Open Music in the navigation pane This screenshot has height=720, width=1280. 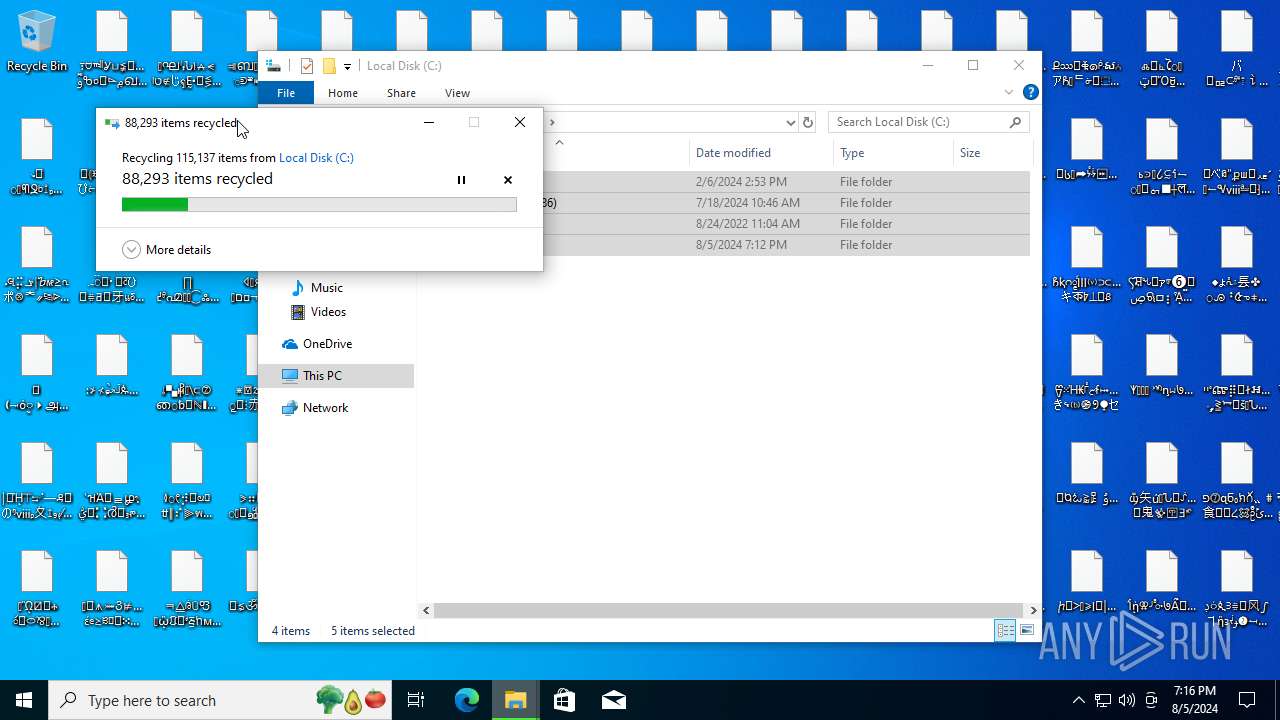point(326,288)
